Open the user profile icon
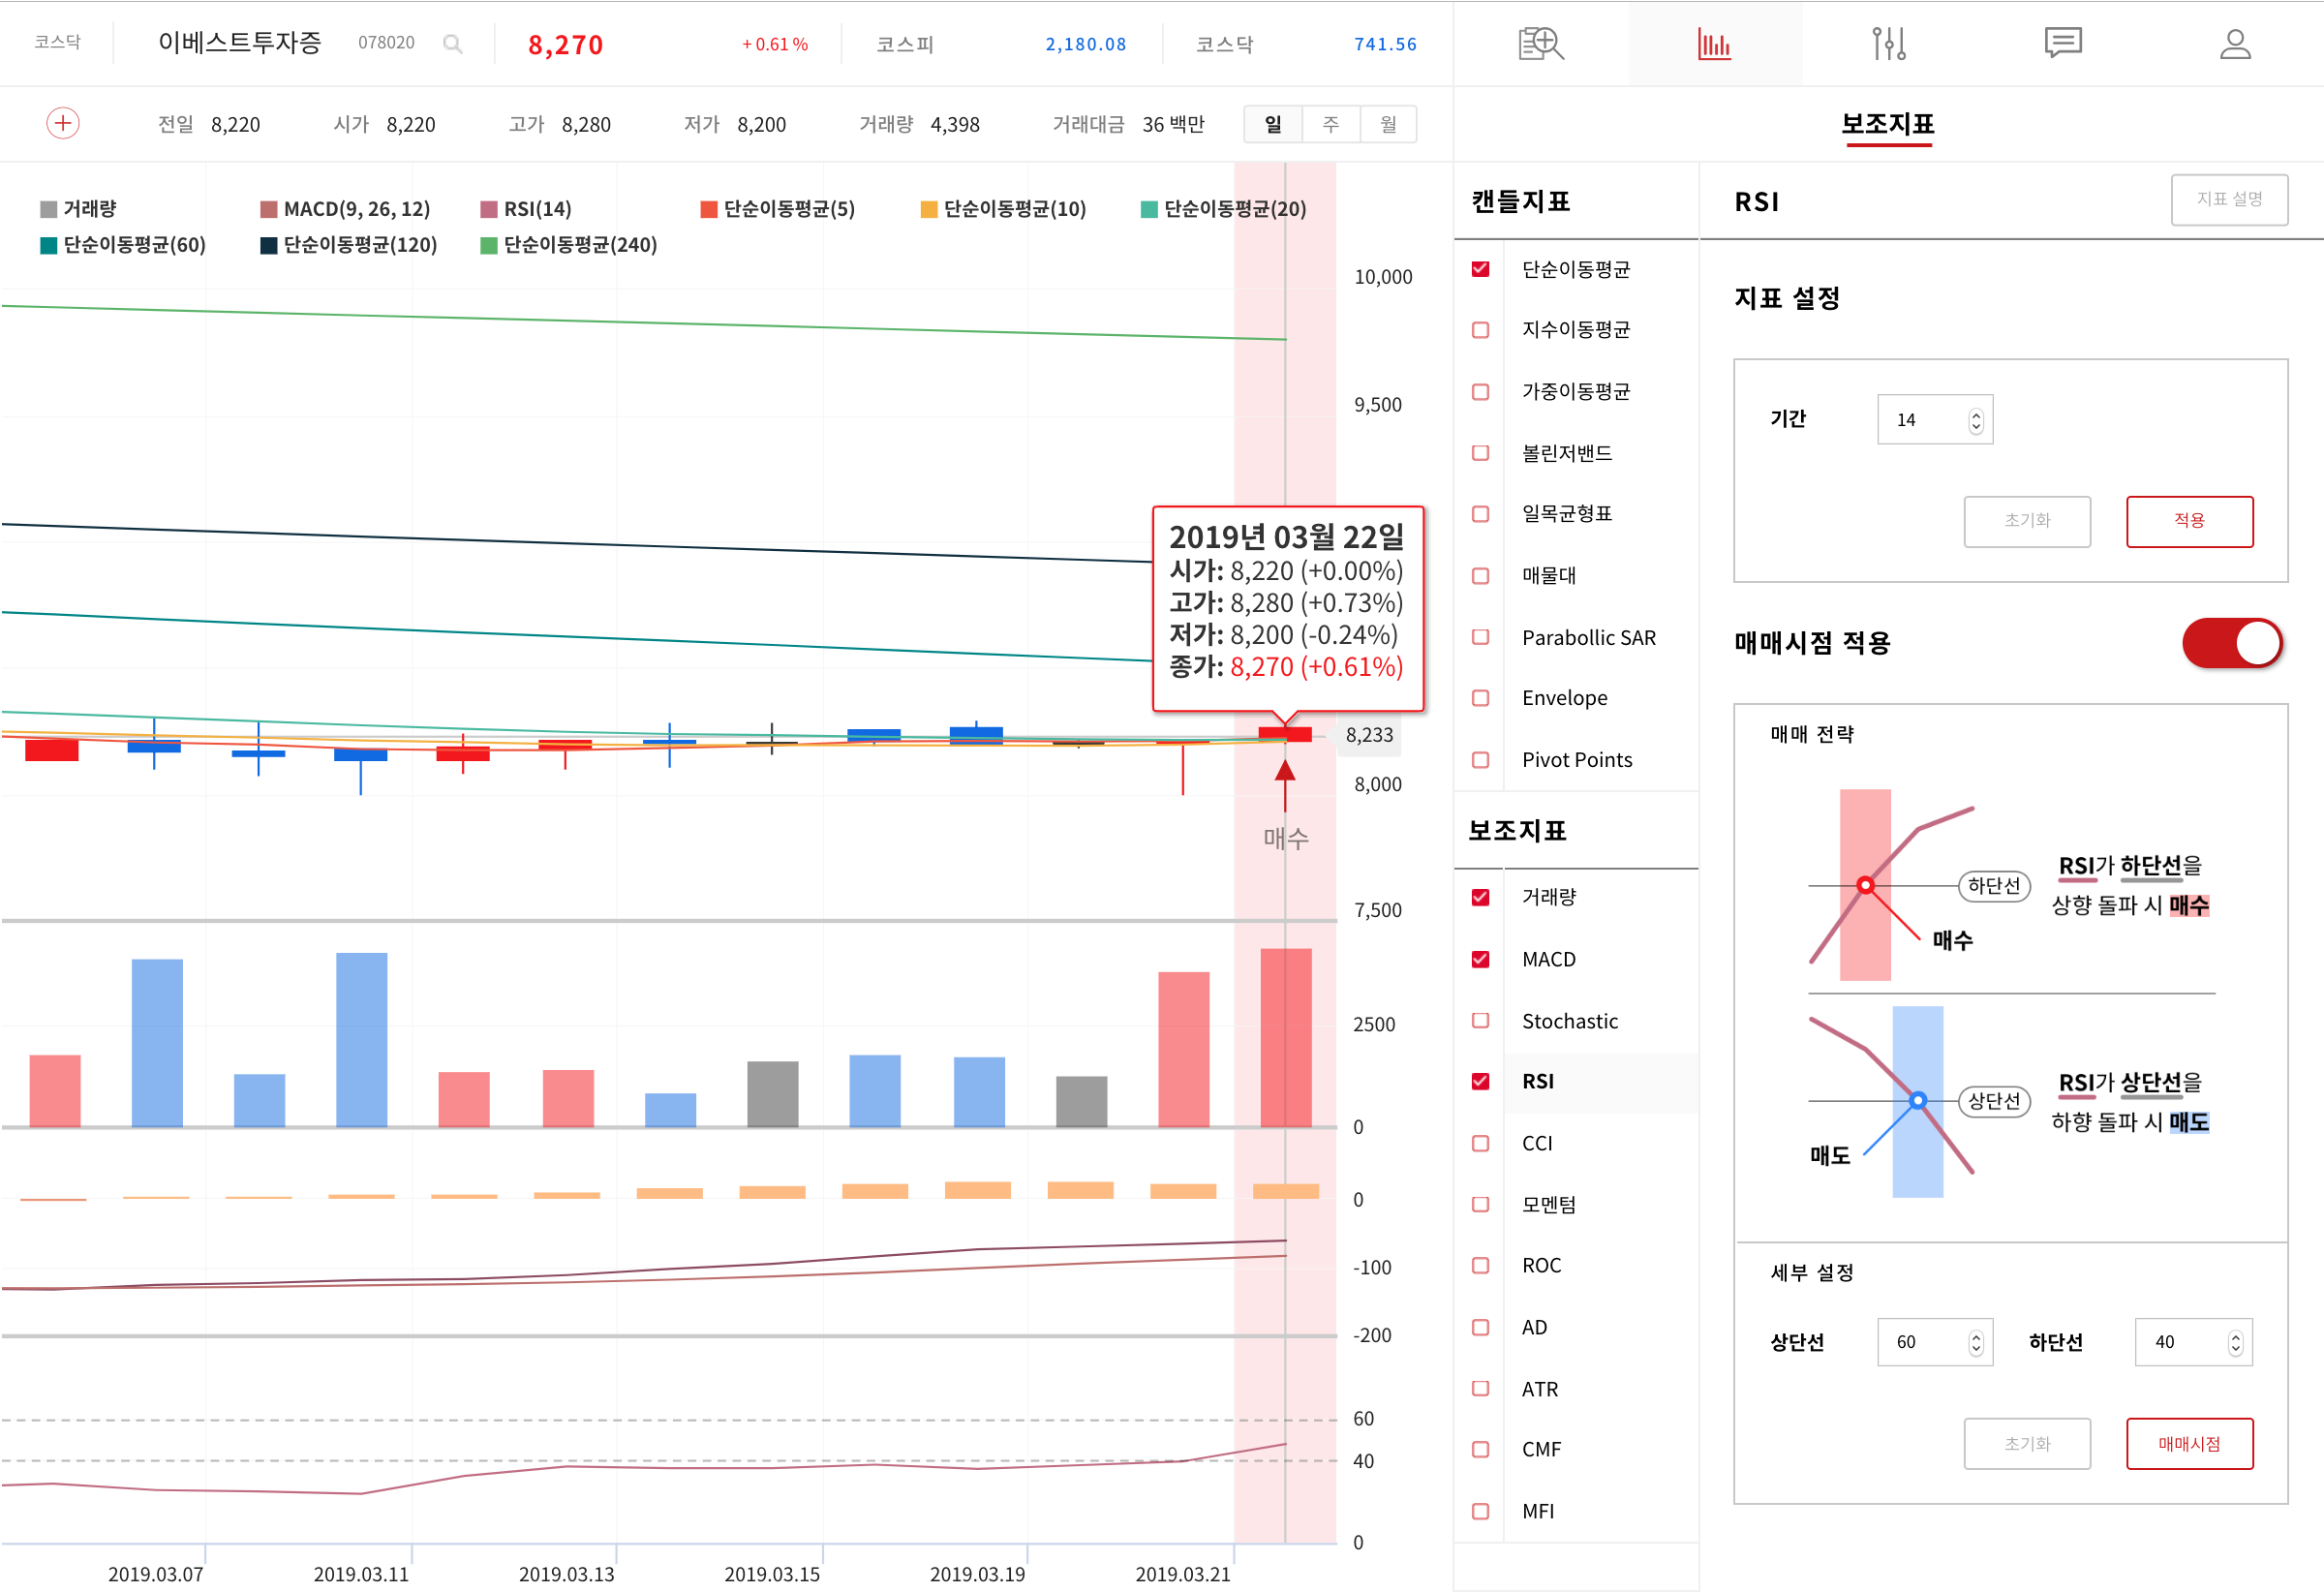The image size is (2324, 1592). coord(2235,44)
